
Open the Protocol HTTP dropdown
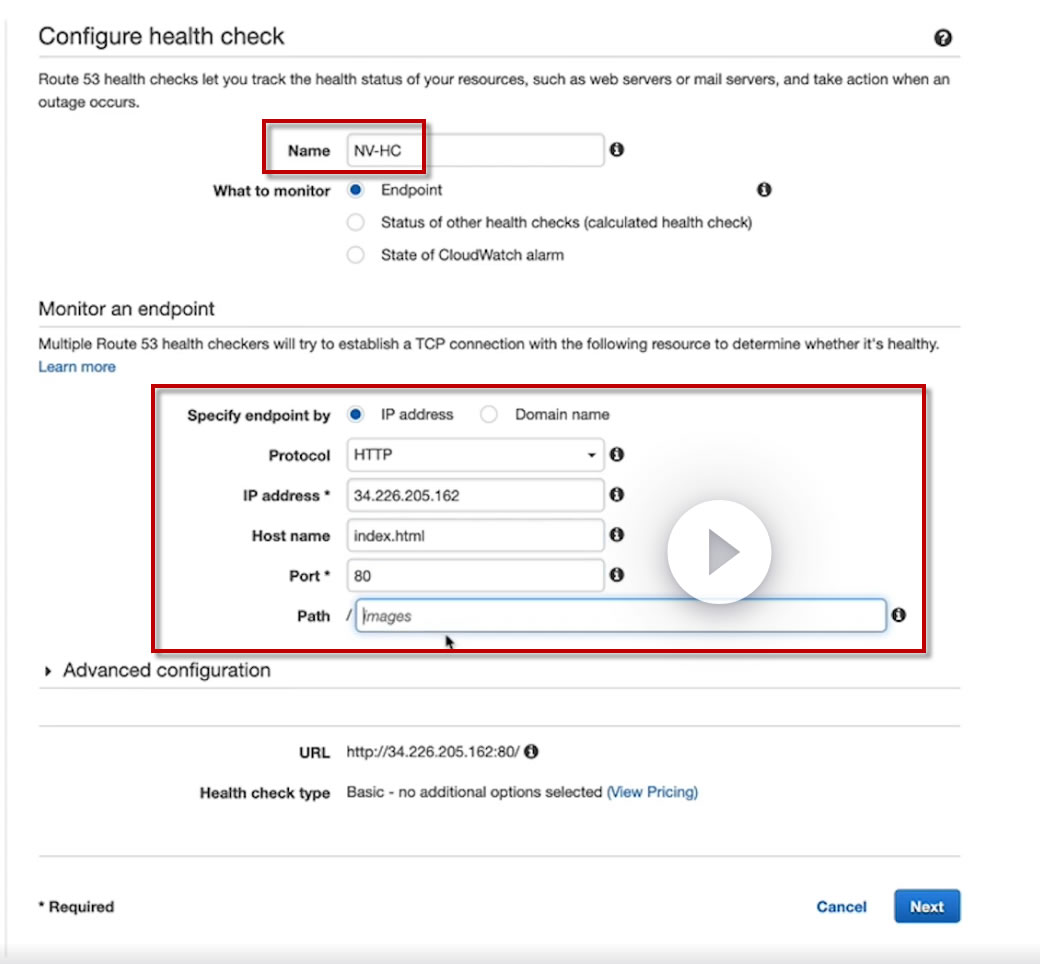tap(475, 455)
